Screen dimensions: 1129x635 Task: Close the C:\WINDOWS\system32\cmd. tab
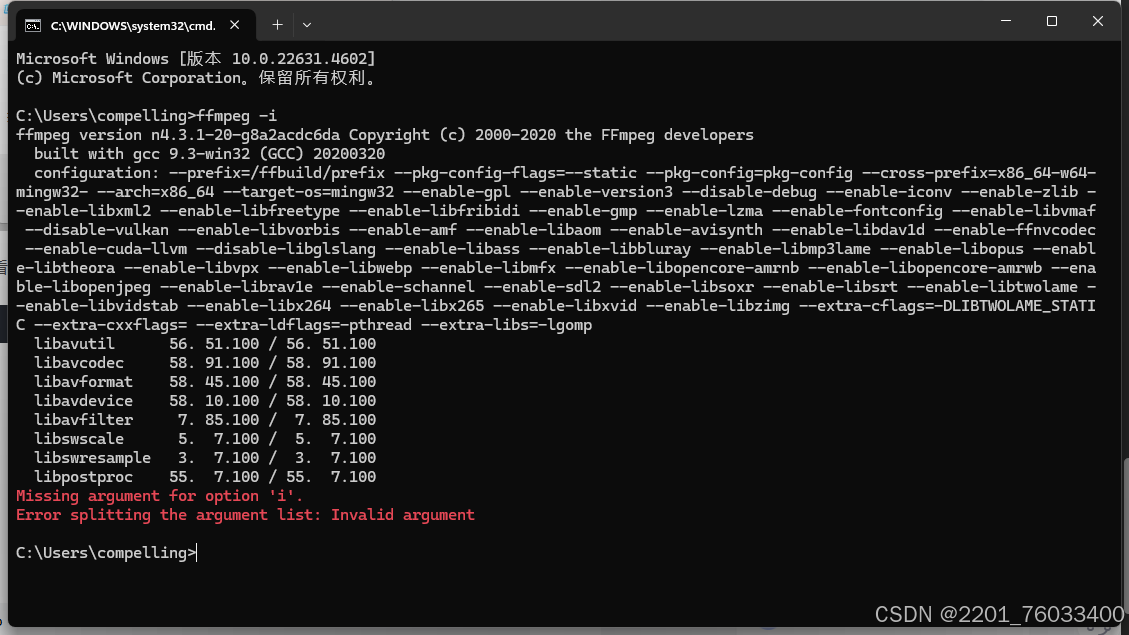[236, 24]
